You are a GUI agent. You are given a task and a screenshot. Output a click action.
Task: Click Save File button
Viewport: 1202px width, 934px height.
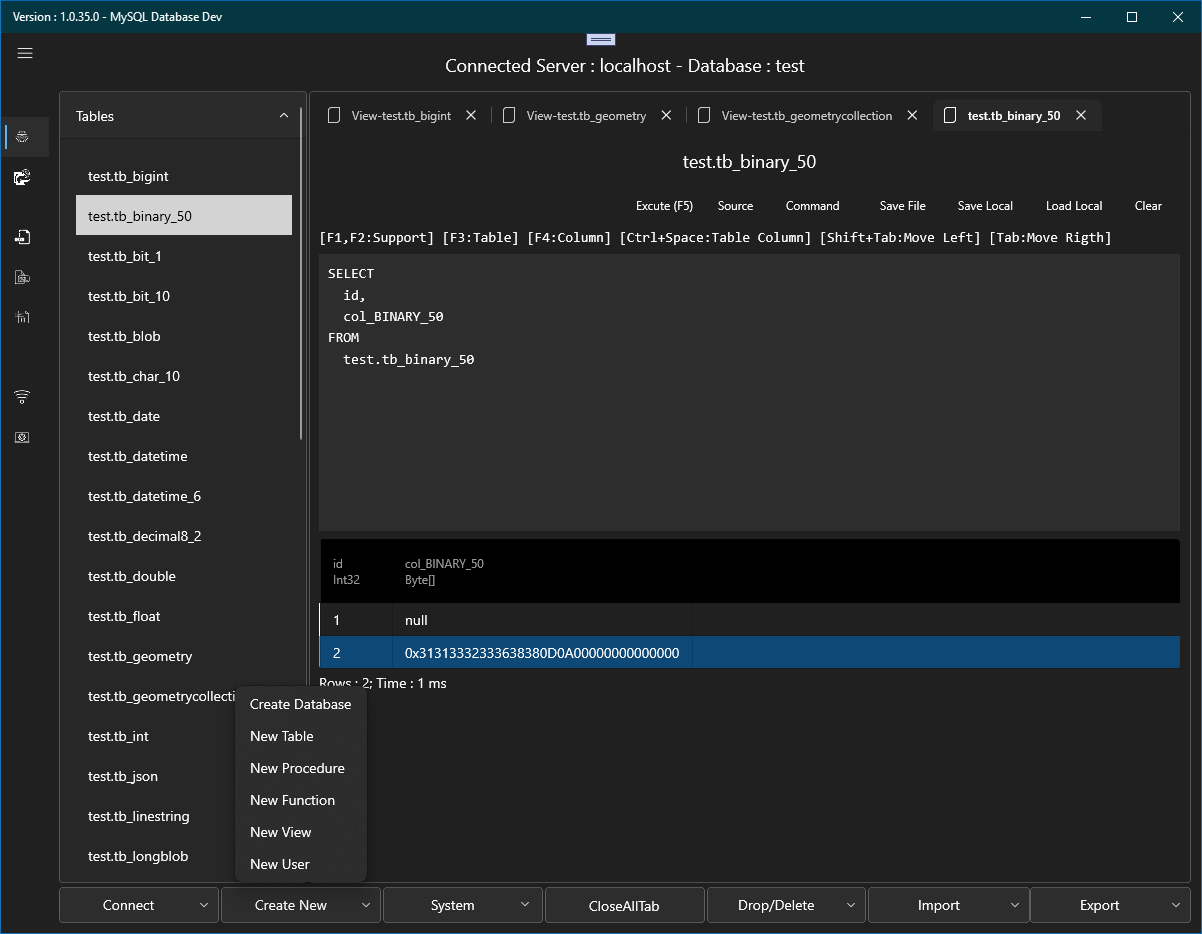pyautogui.click(x=902, y=206)
